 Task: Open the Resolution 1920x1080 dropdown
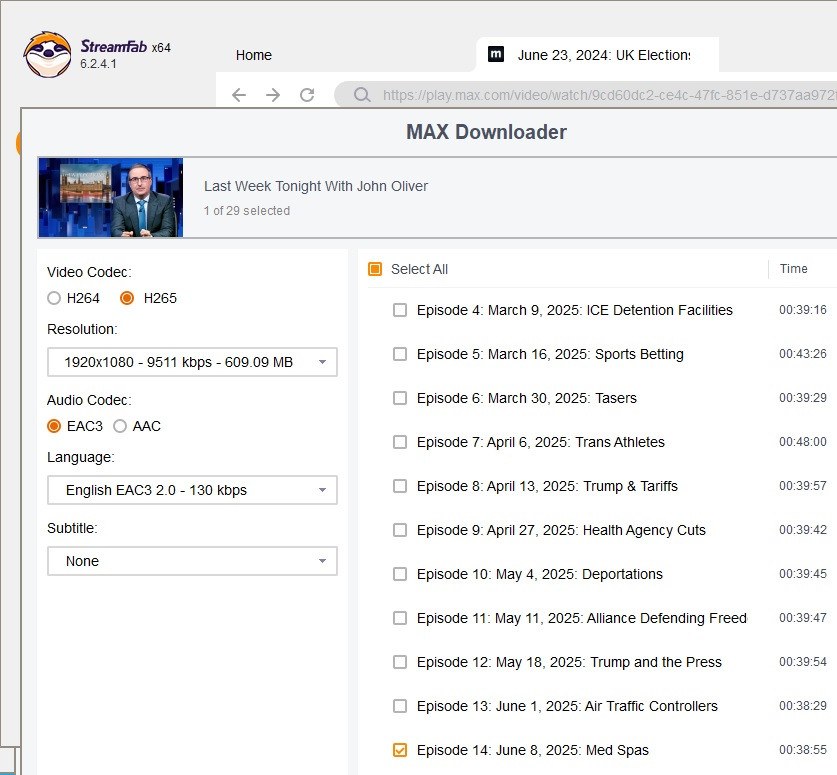(192, 362)
